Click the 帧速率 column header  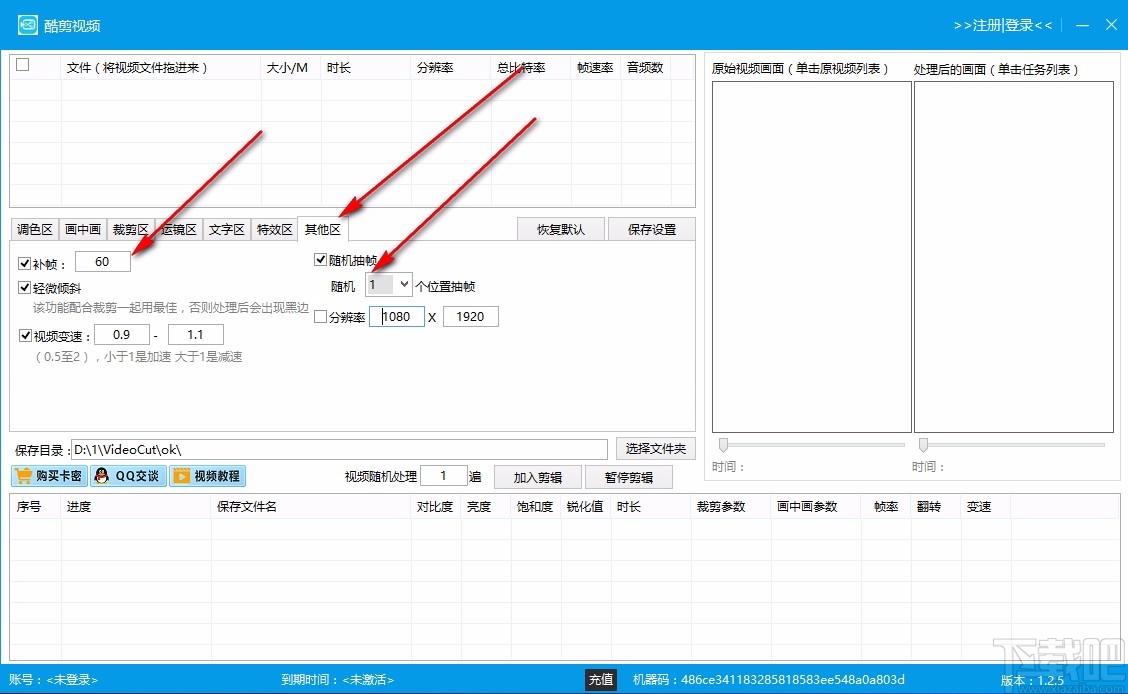tap(596, 68)
